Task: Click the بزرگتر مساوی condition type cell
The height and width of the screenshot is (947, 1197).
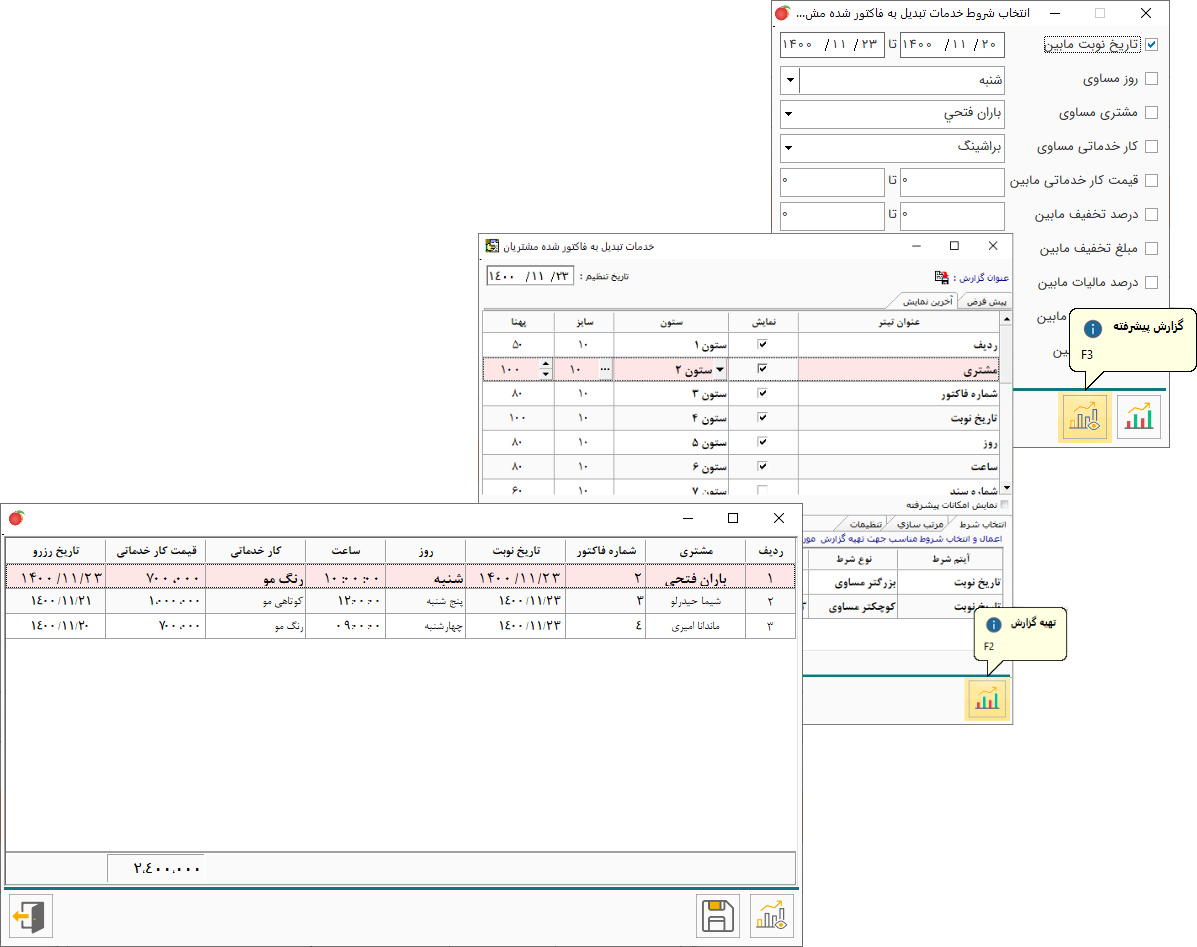Action: [x=853, y=582]
